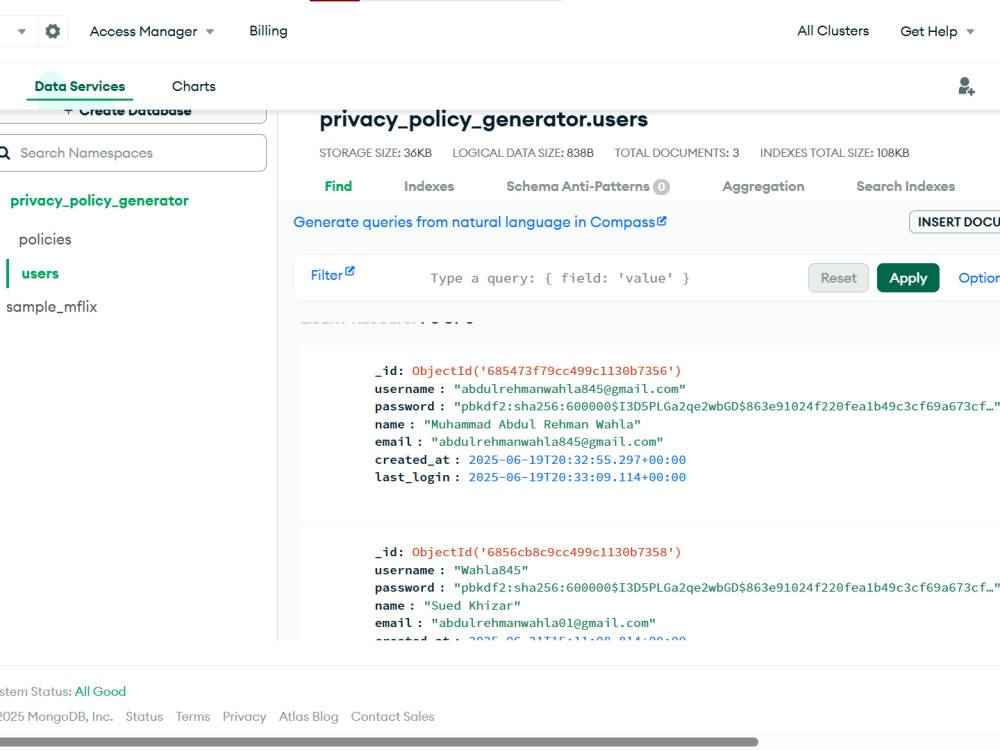The height and width of the screenshot is (750, 1000).
Task: Open Schema Anti-Patterns tab
Action: click(x=587, y=186)
